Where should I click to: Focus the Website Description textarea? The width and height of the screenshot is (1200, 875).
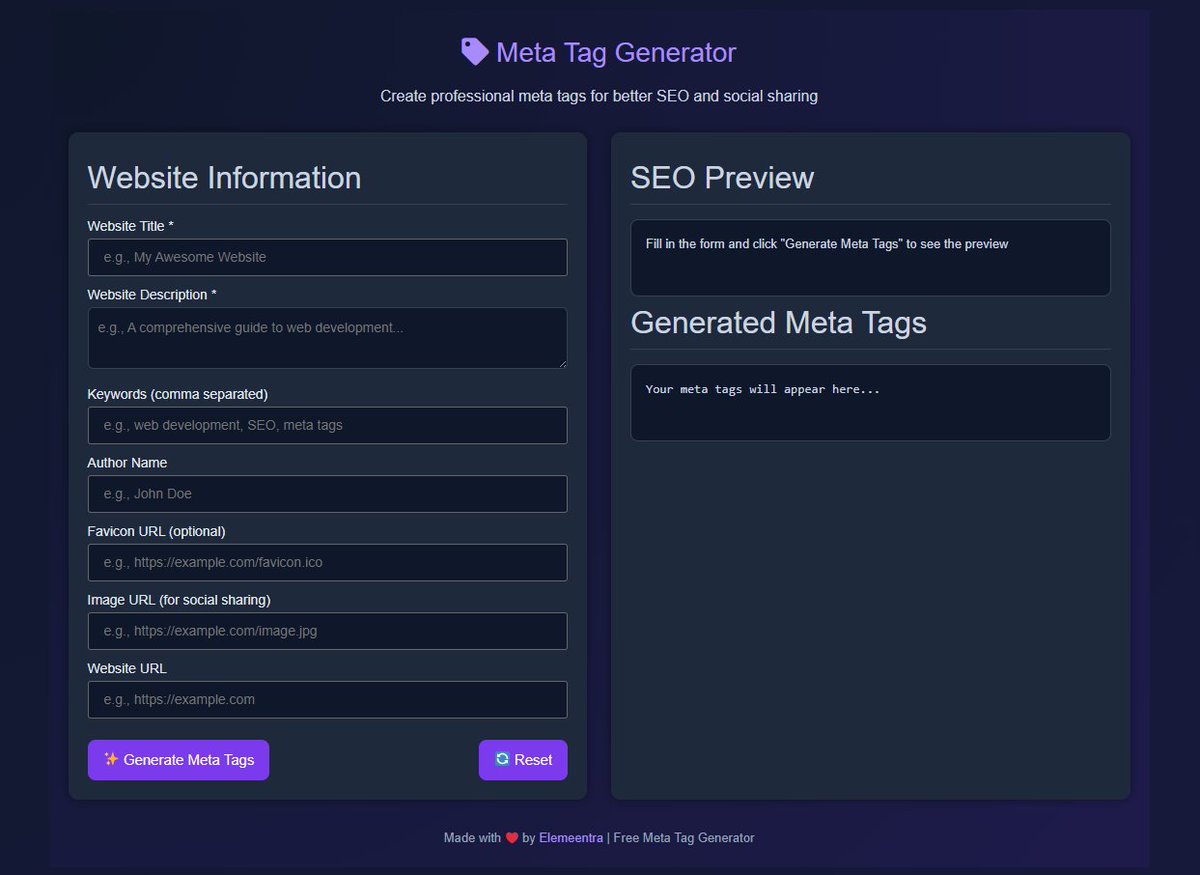(327, 338)
